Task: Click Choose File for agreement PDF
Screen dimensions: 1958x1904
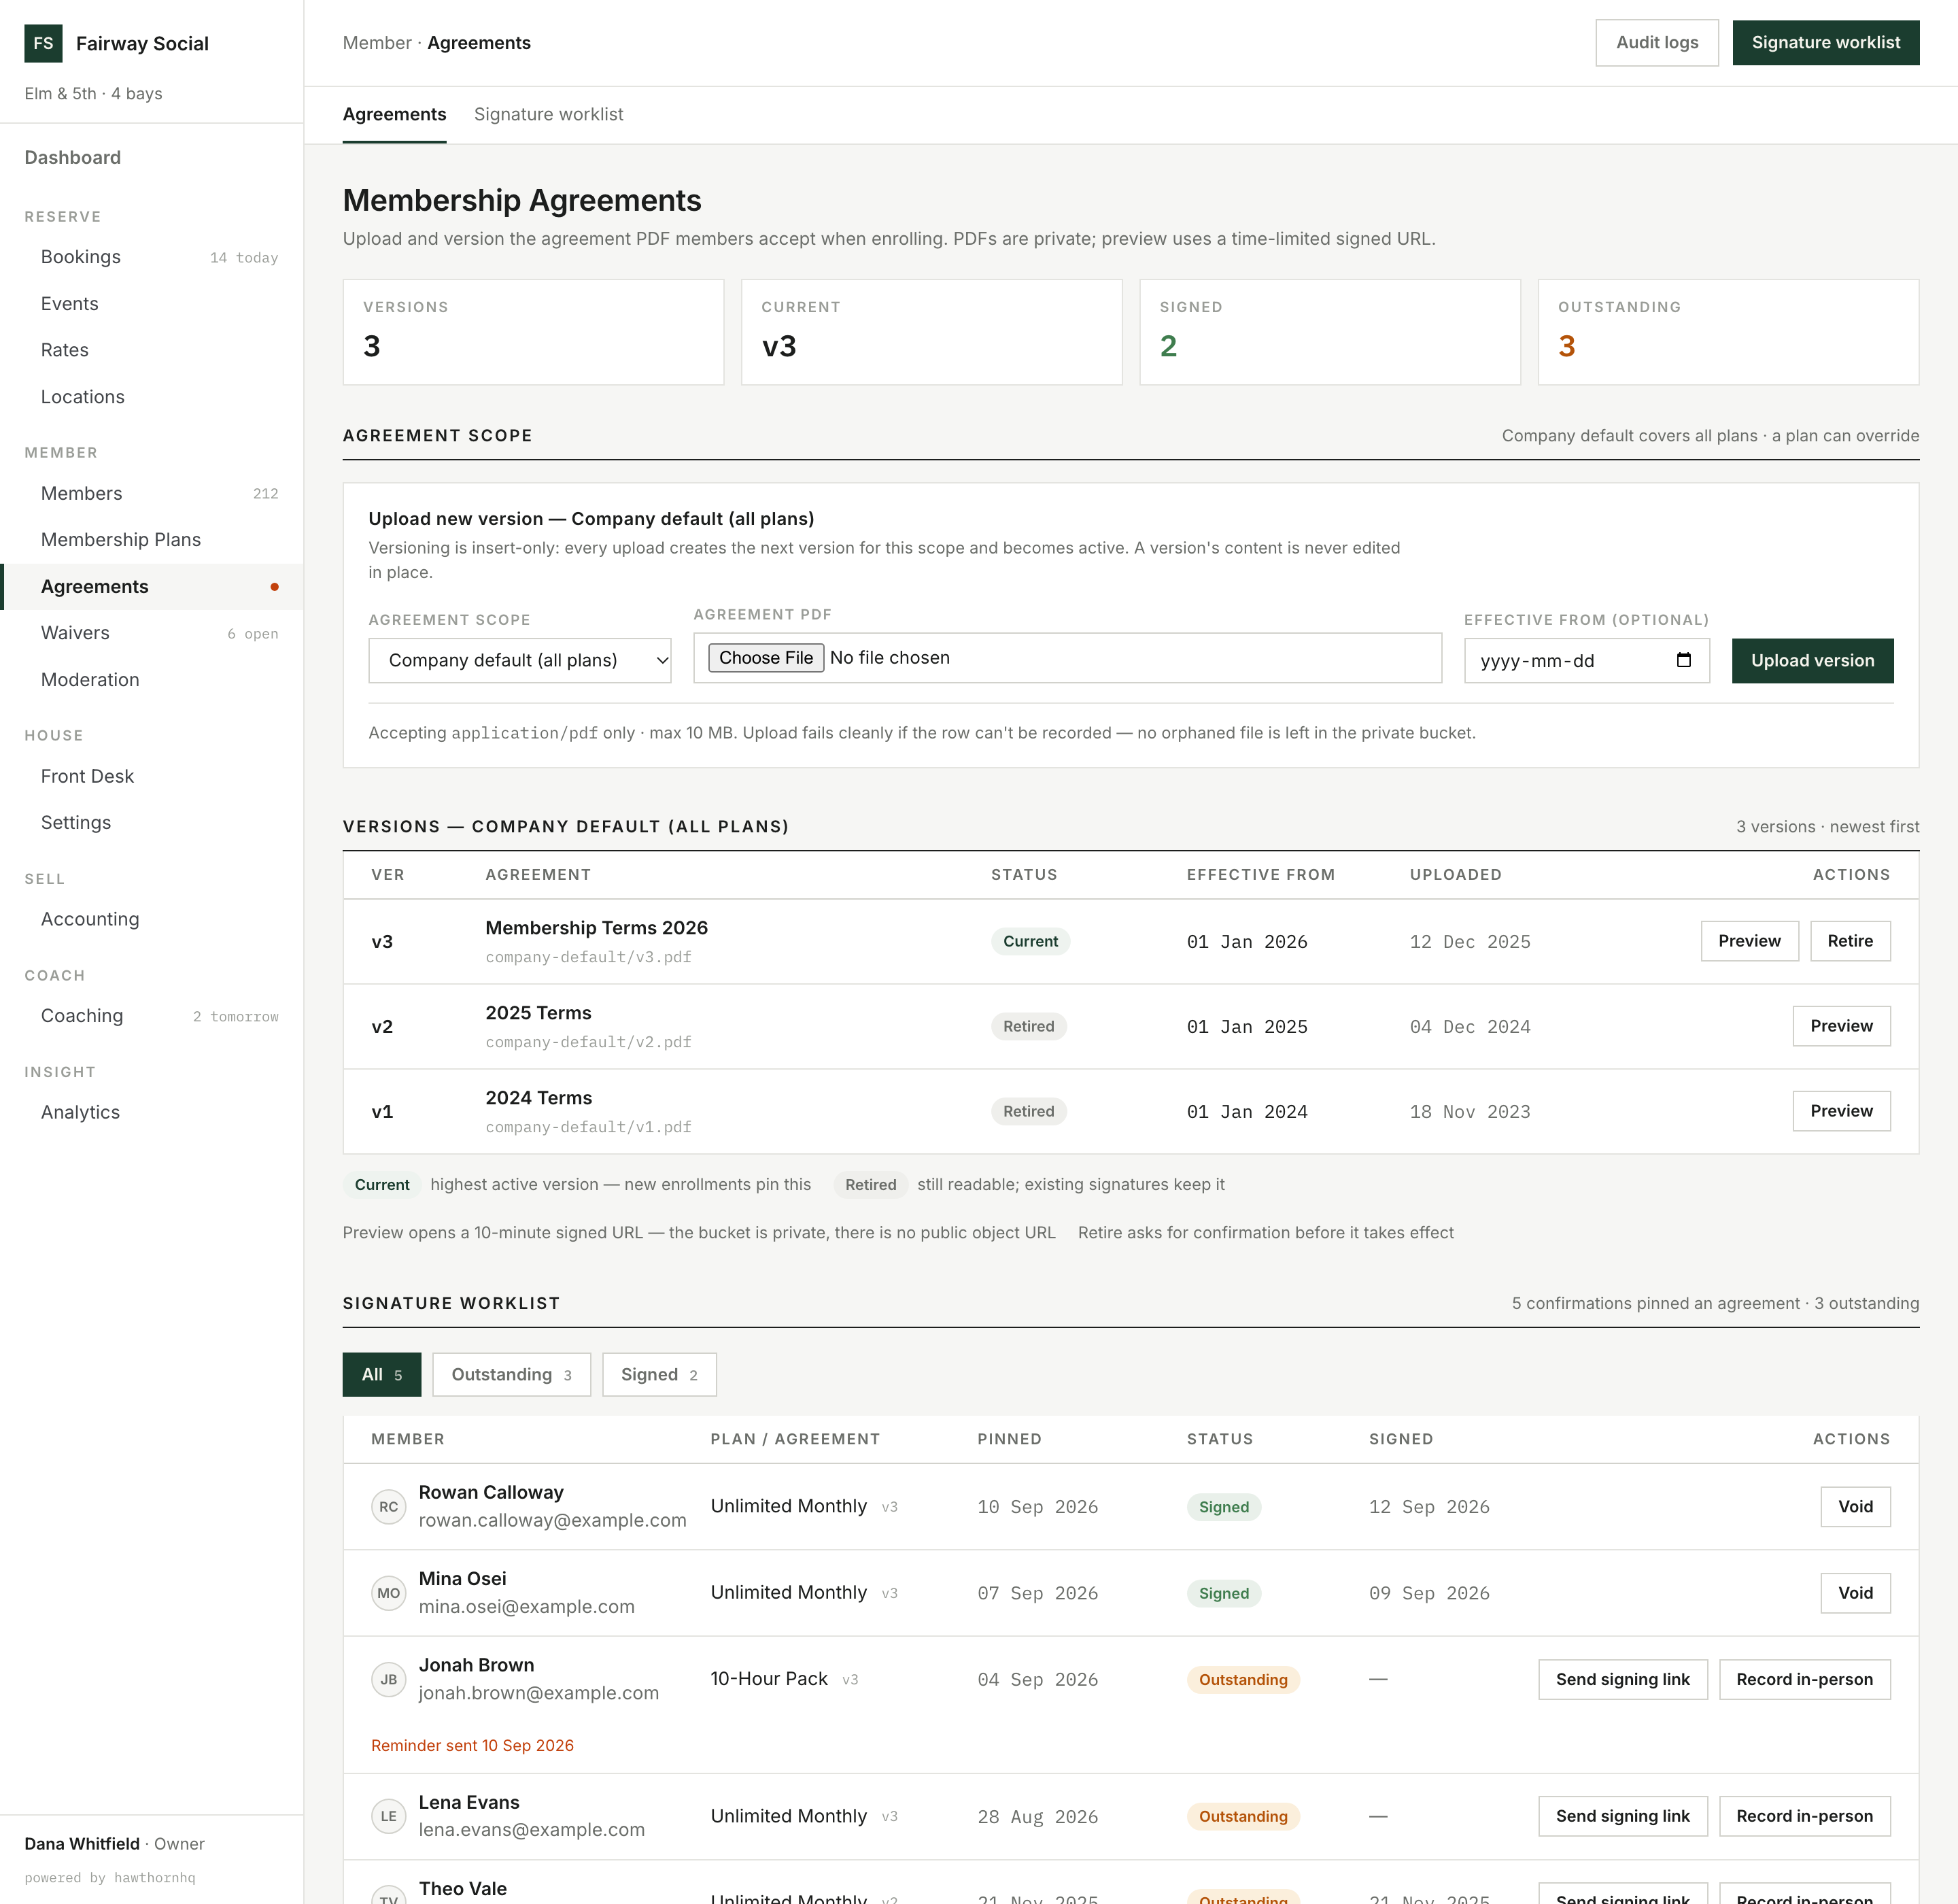Action: [x=766, y=657]
